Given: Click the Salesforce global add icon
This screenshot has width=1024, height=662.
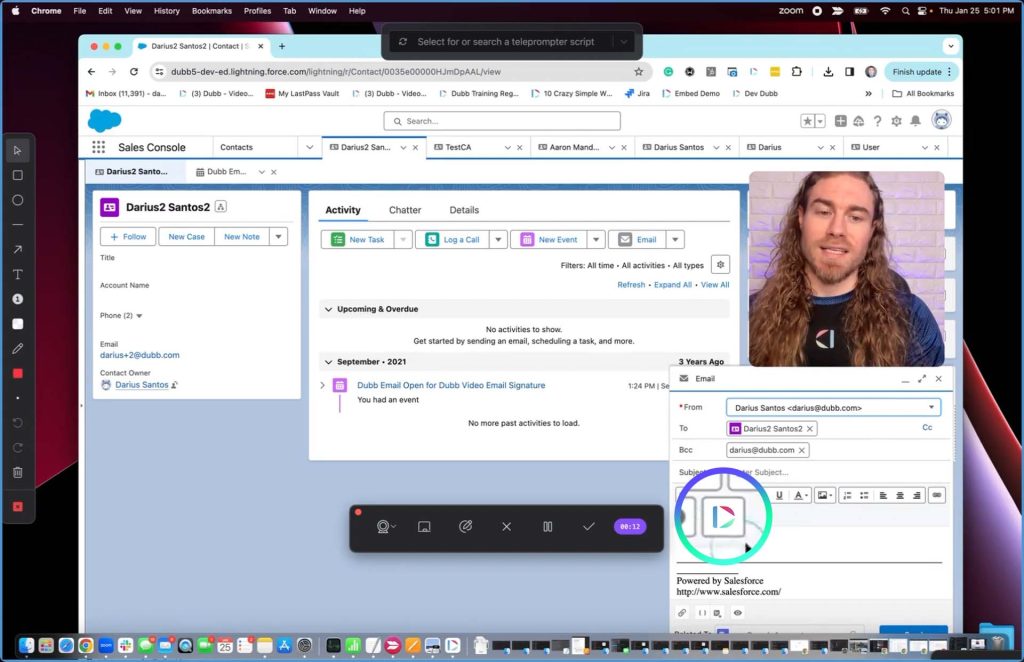Looking at the screenshot, I should (x=840, y=121).
